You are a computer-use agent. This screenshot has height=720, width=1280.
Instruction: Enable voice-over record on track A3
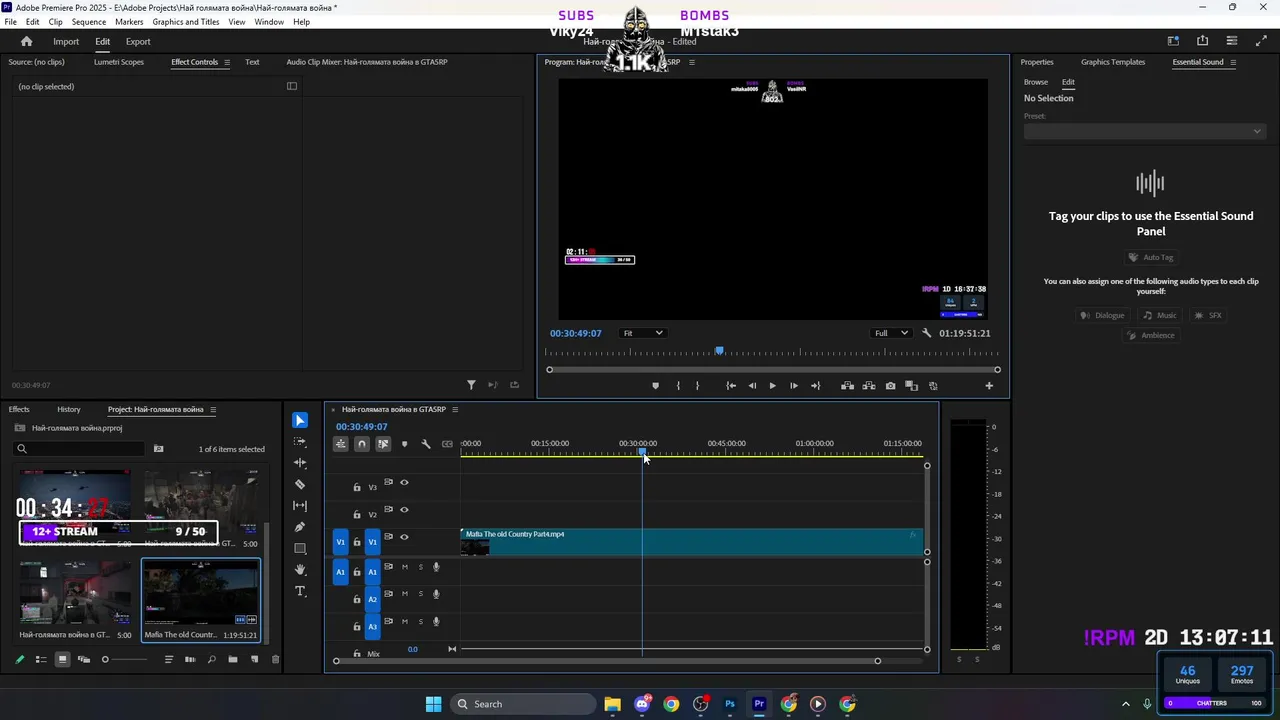[x=436, y=622]
